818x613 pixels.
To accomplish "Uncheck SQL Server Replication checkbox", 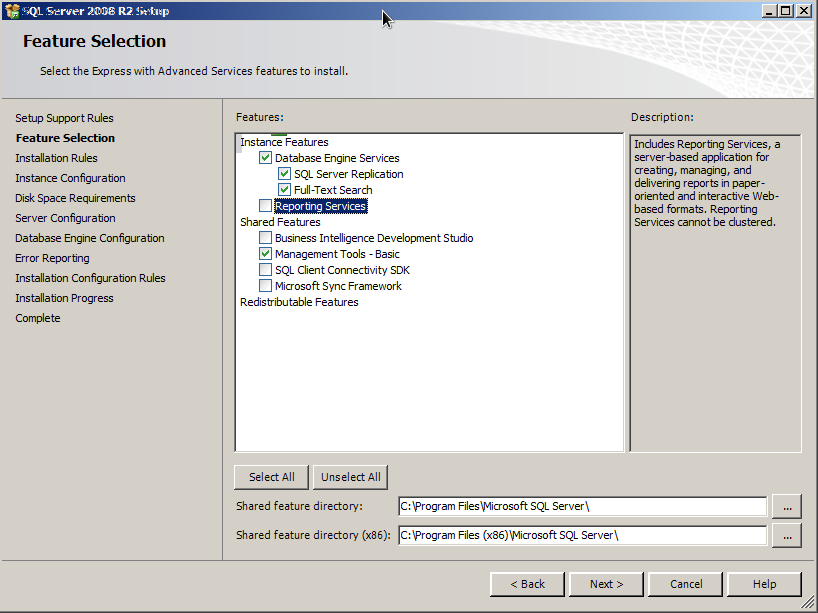I will (284, 174).
